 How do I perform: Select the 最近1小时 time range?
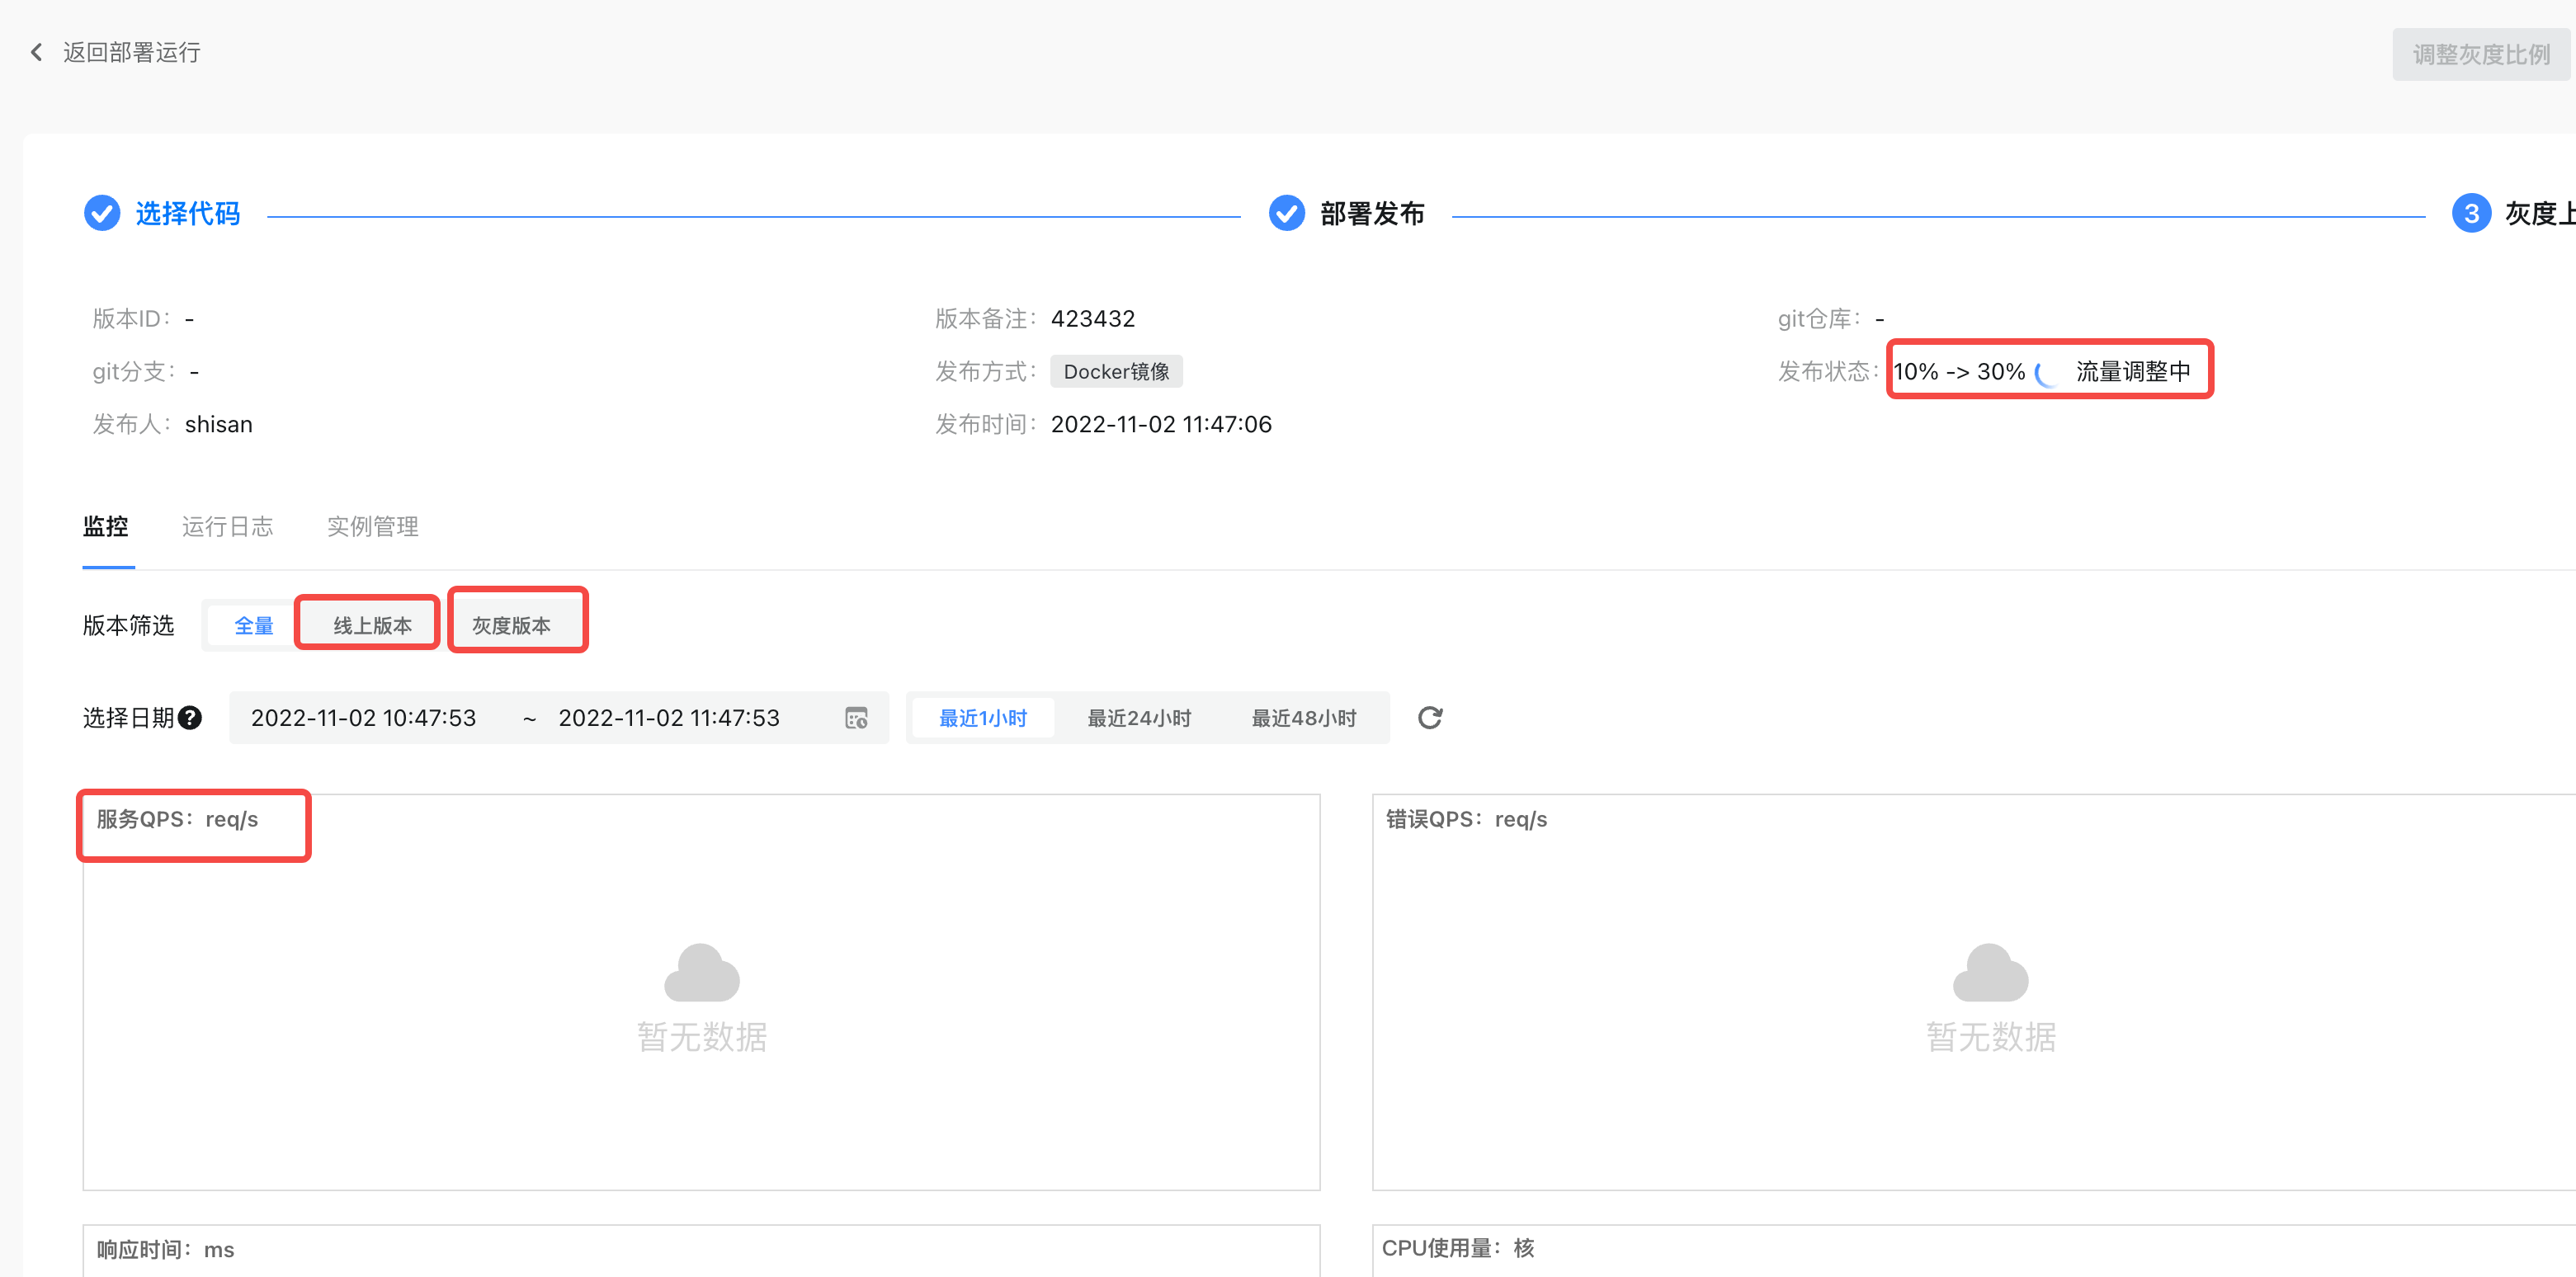click(983, 718)
